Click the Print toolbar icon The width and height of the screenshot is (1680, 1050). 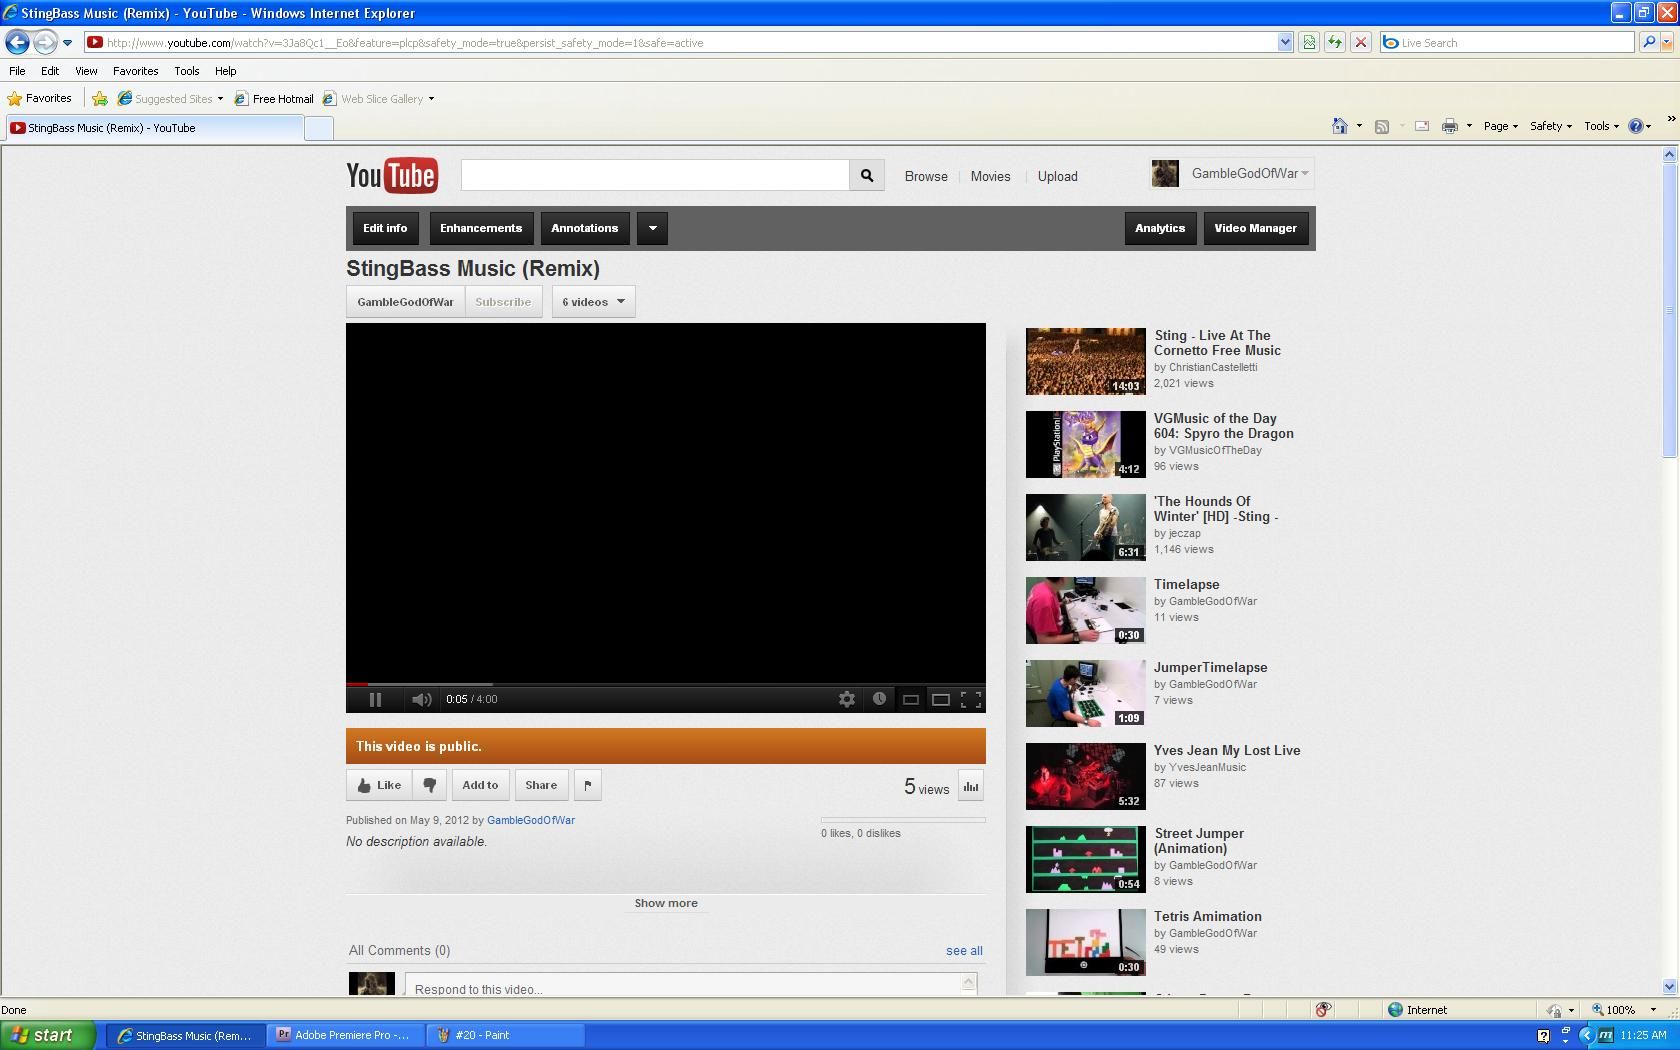[1449, 126]
